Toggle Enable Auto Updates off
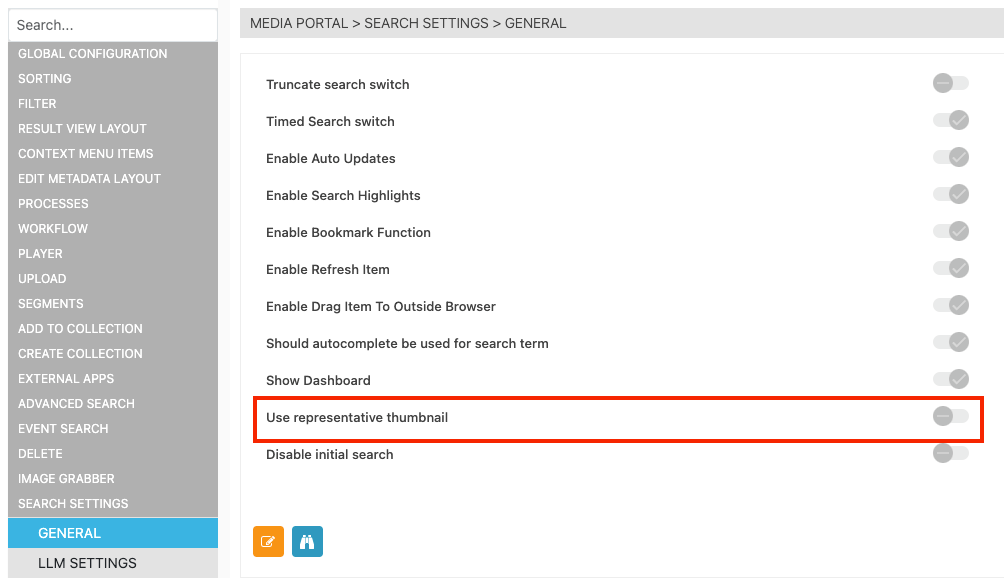 pyautogui.click(x=949, y=157)
